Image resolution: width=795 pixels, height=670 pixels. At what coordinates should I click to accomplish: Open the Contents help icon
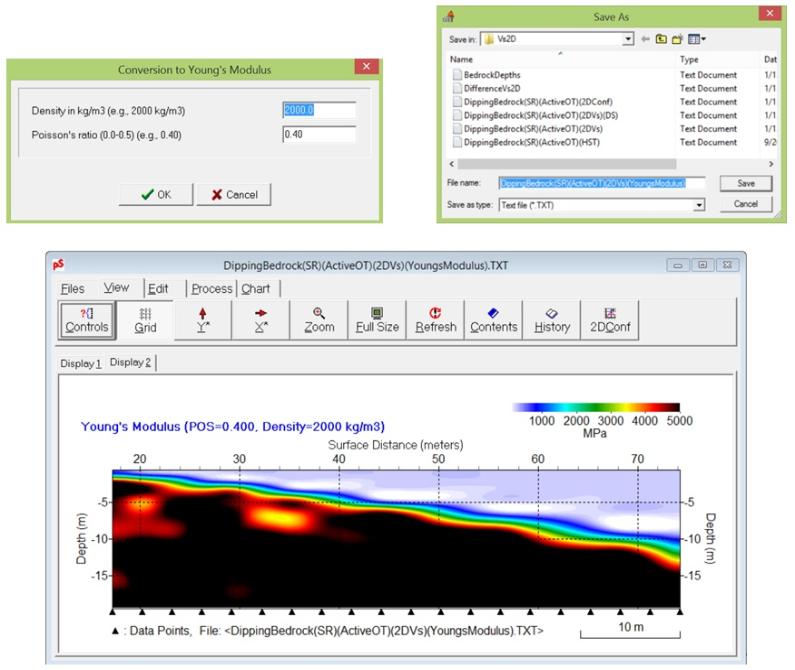pos(493,319)
